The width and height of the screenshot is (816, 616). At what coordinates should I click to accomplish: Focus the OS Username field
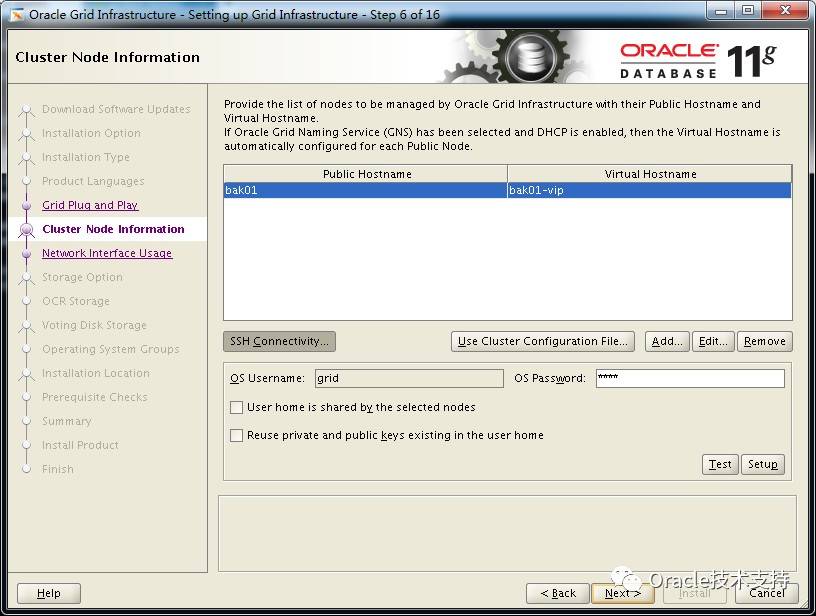[409, 378]
